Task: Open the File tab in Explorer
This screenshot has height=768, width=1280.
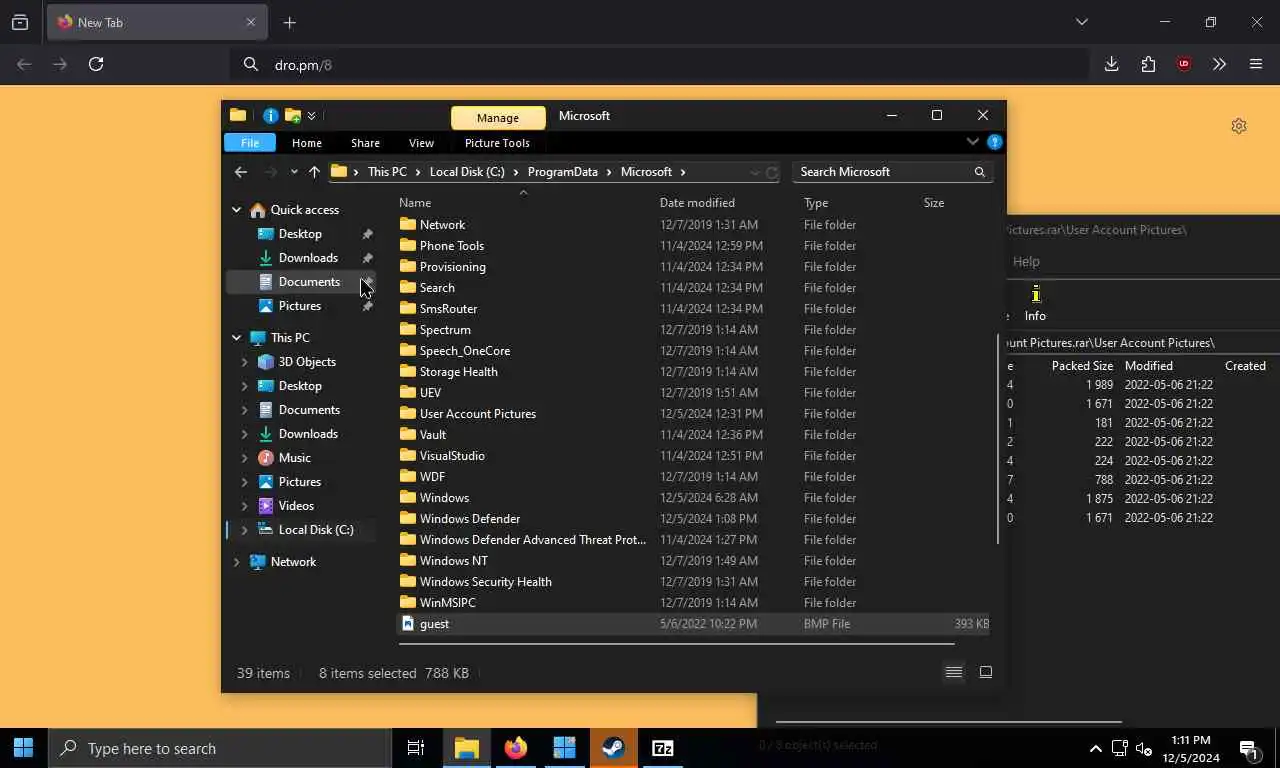Action: click(250, 143)
